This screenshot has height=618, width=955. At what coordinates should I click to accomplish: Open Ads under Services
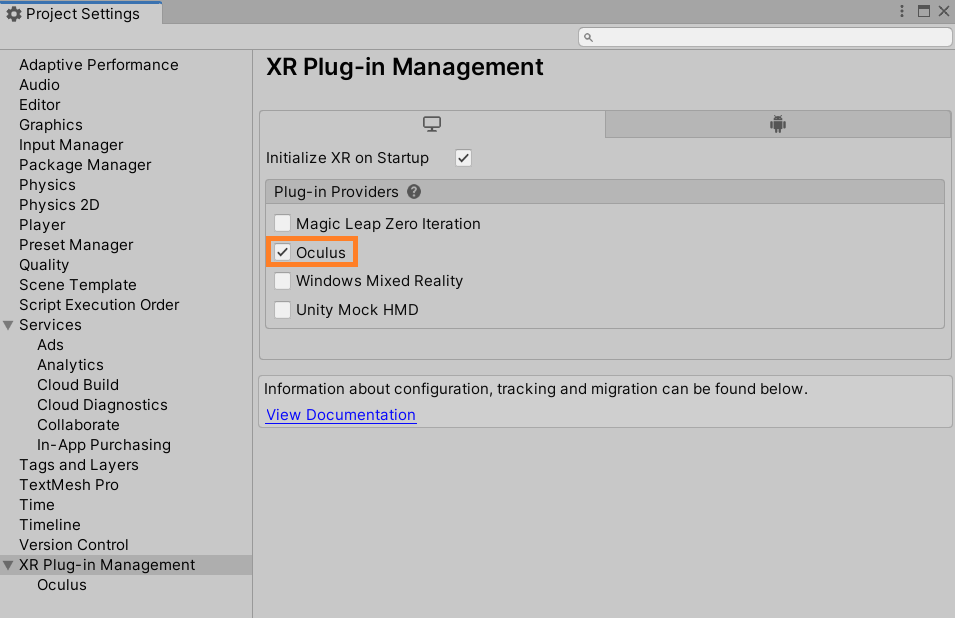51,345
